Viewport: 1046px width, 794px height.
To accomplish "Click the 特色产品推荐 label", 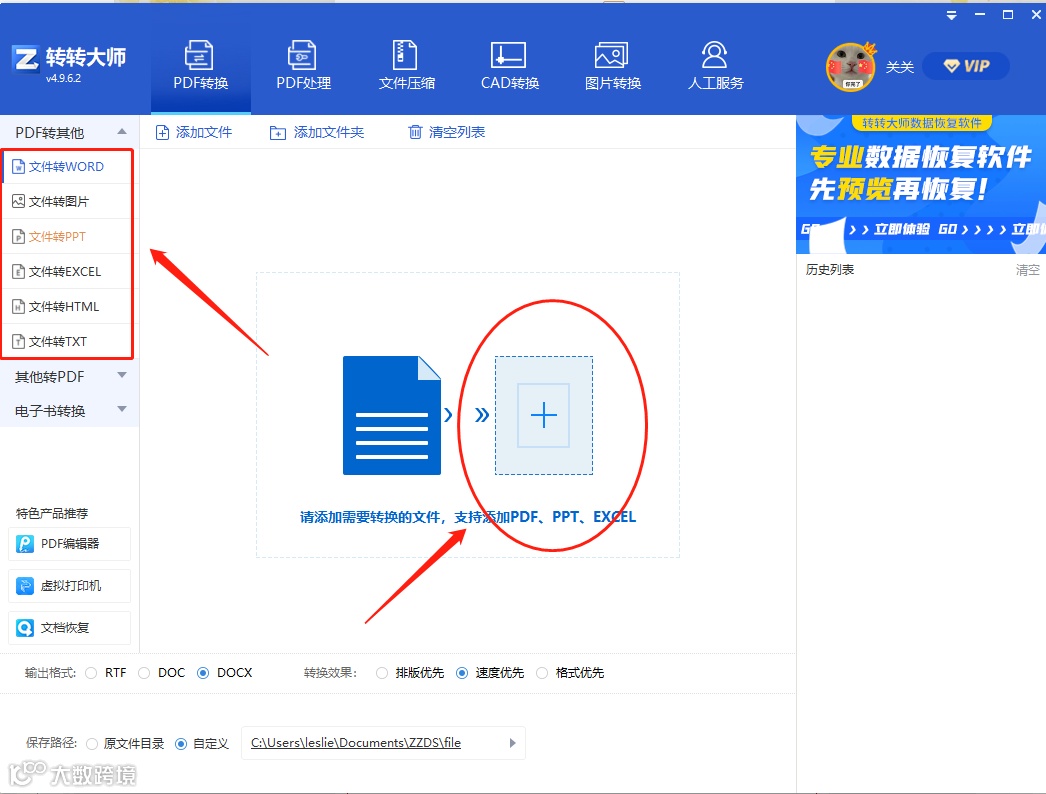I will [x=52, y=513].
